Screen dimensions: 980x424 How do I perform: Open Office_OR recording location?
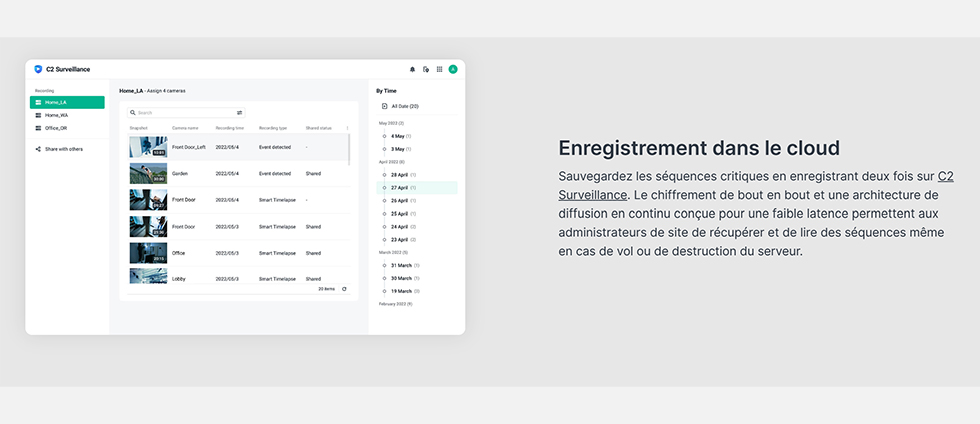(x=56, y=128)
